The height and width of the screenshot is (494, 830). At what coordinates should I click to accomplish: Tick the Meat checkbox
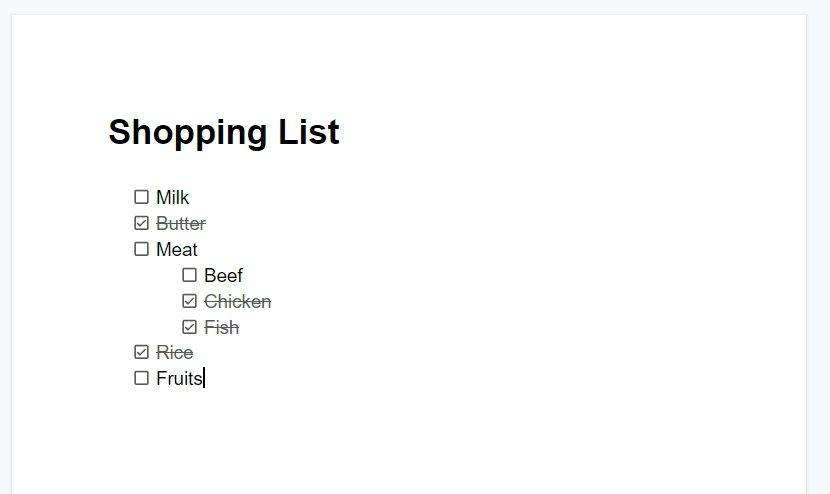tap(141, 249)
